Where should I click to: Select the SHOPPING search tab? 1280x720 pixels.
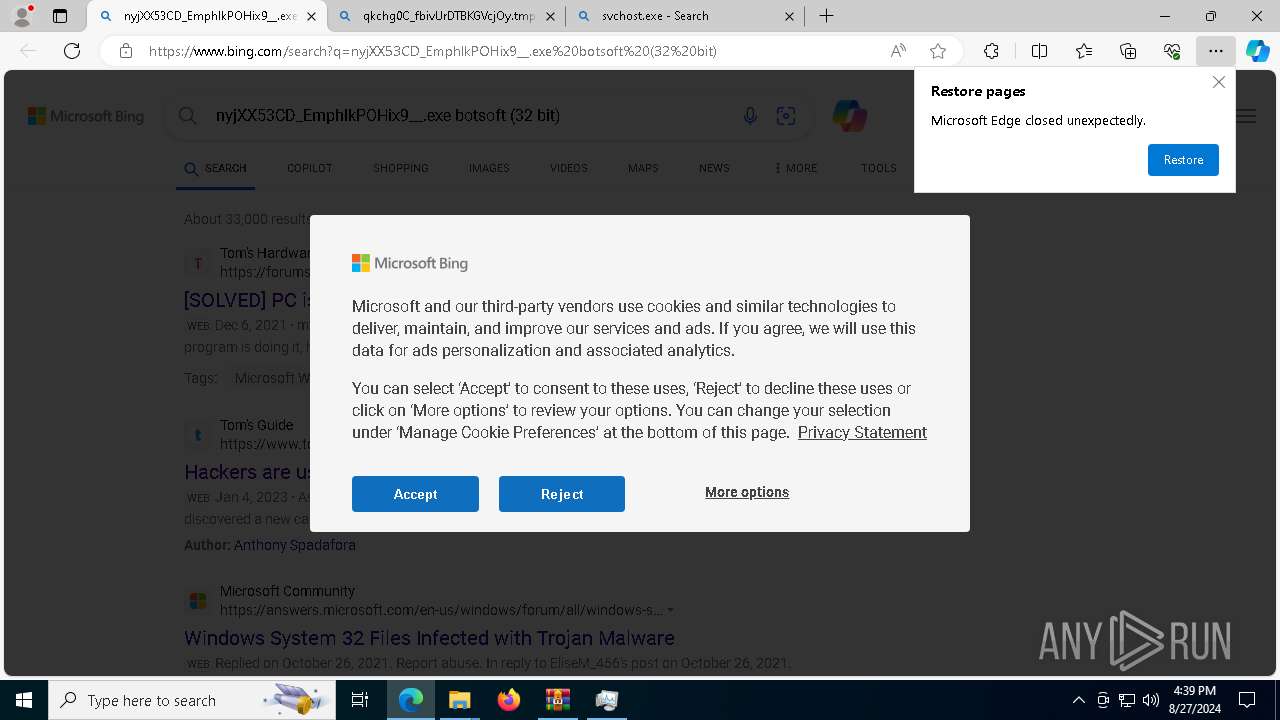[x=401, y=168]
